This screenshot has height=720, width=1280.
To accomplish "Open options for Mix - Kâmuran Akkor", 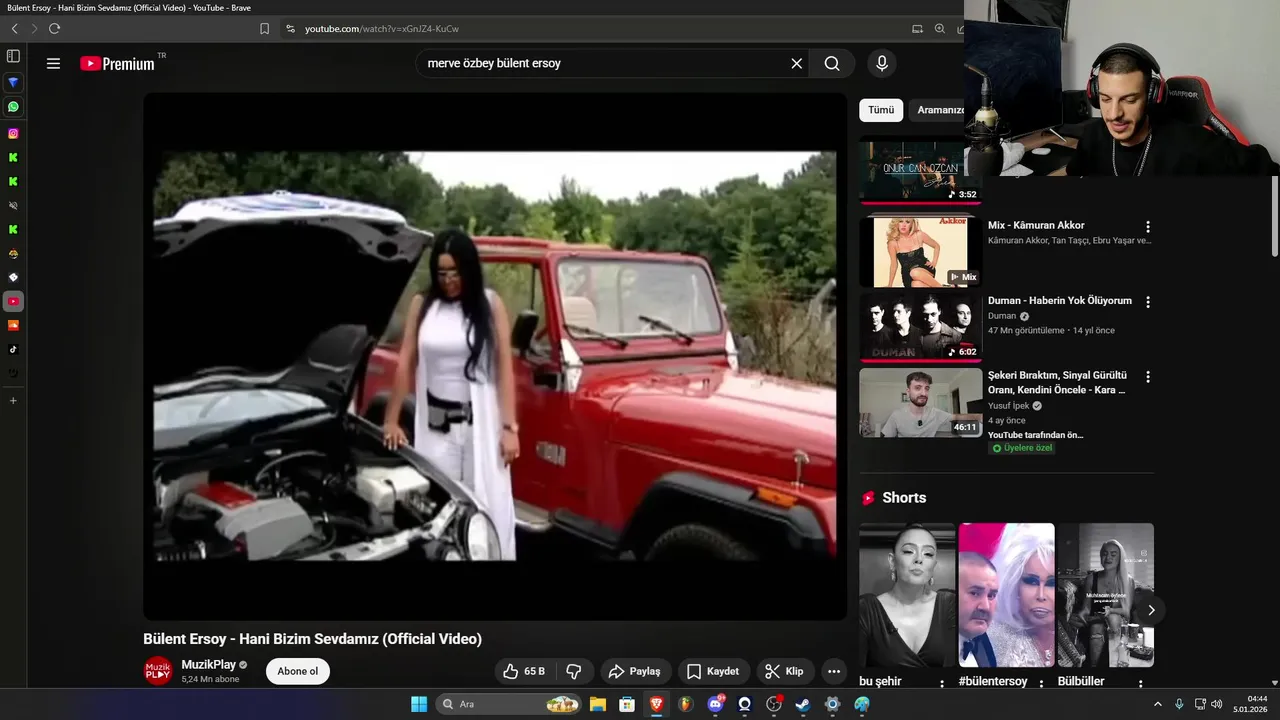I will [1148, 227].
